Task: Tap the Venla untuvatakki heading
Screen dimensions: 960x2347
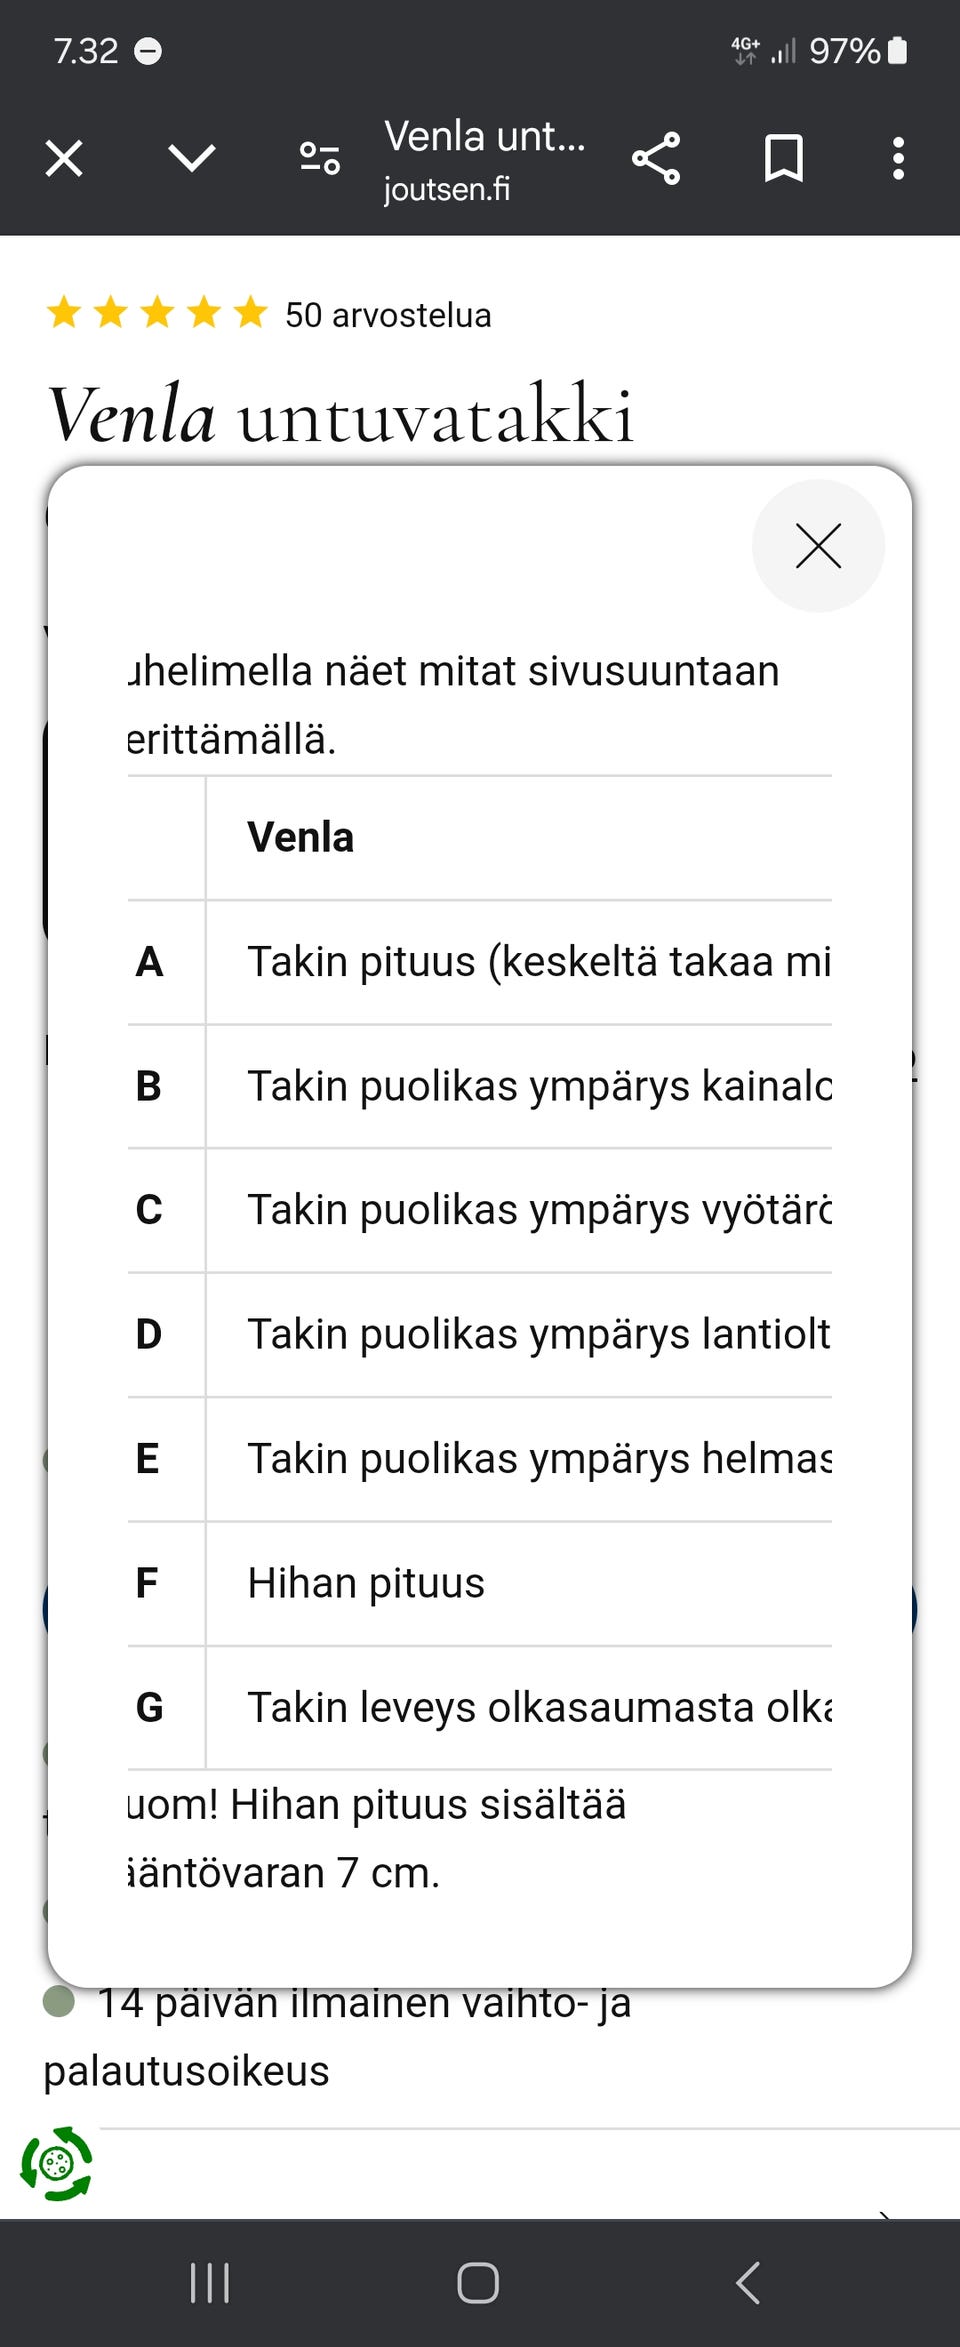Action: (345, 413)
